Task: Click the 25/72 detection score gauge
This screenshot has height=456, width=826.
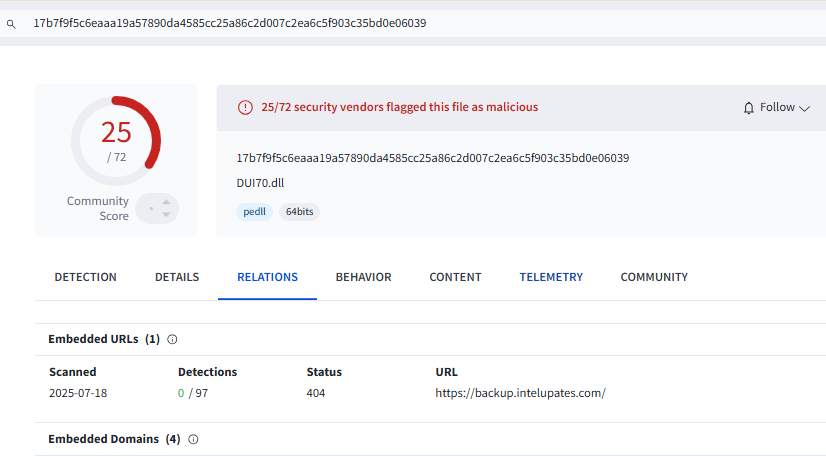Action: (x=116, y=140)
